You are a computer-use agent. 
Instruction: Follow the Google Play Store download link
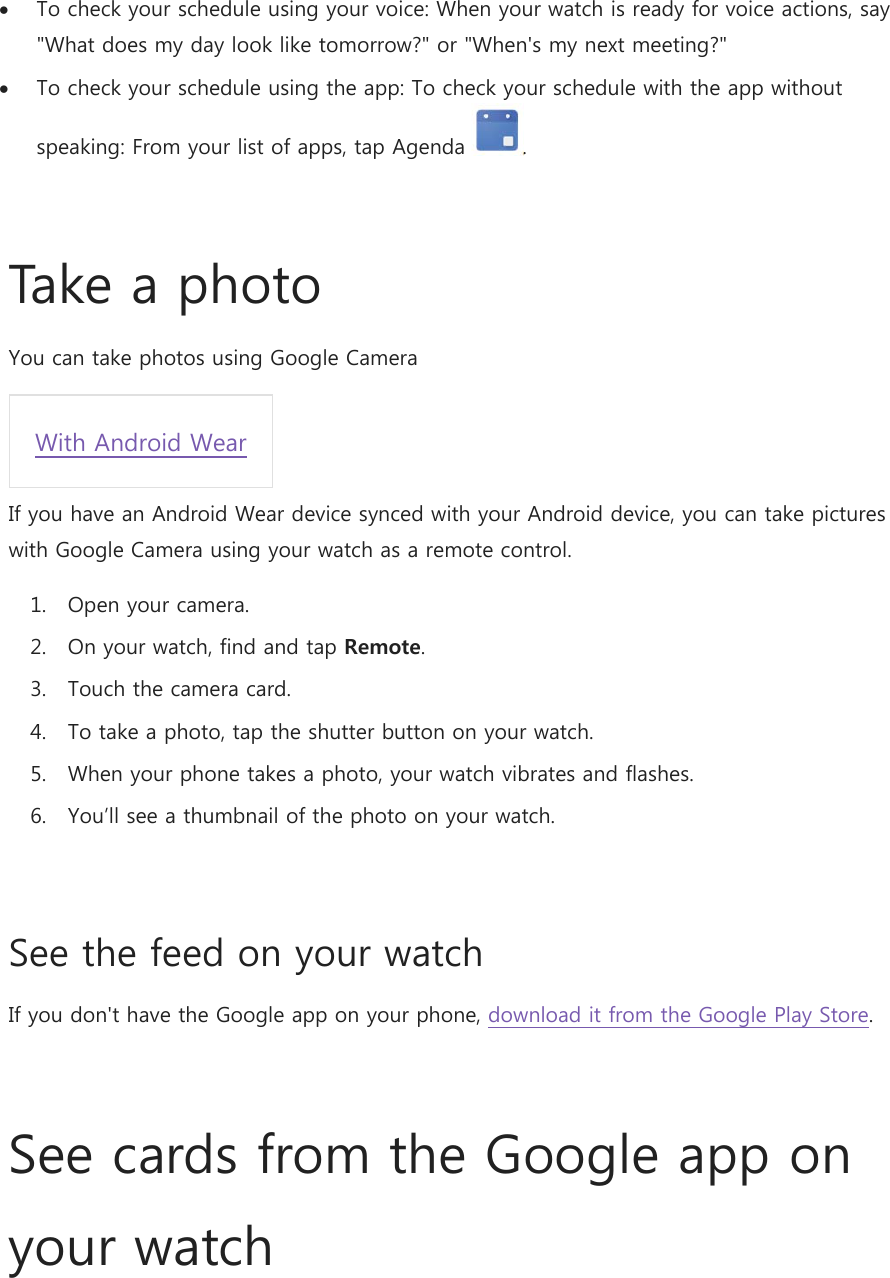click(x=678, y=1015)
